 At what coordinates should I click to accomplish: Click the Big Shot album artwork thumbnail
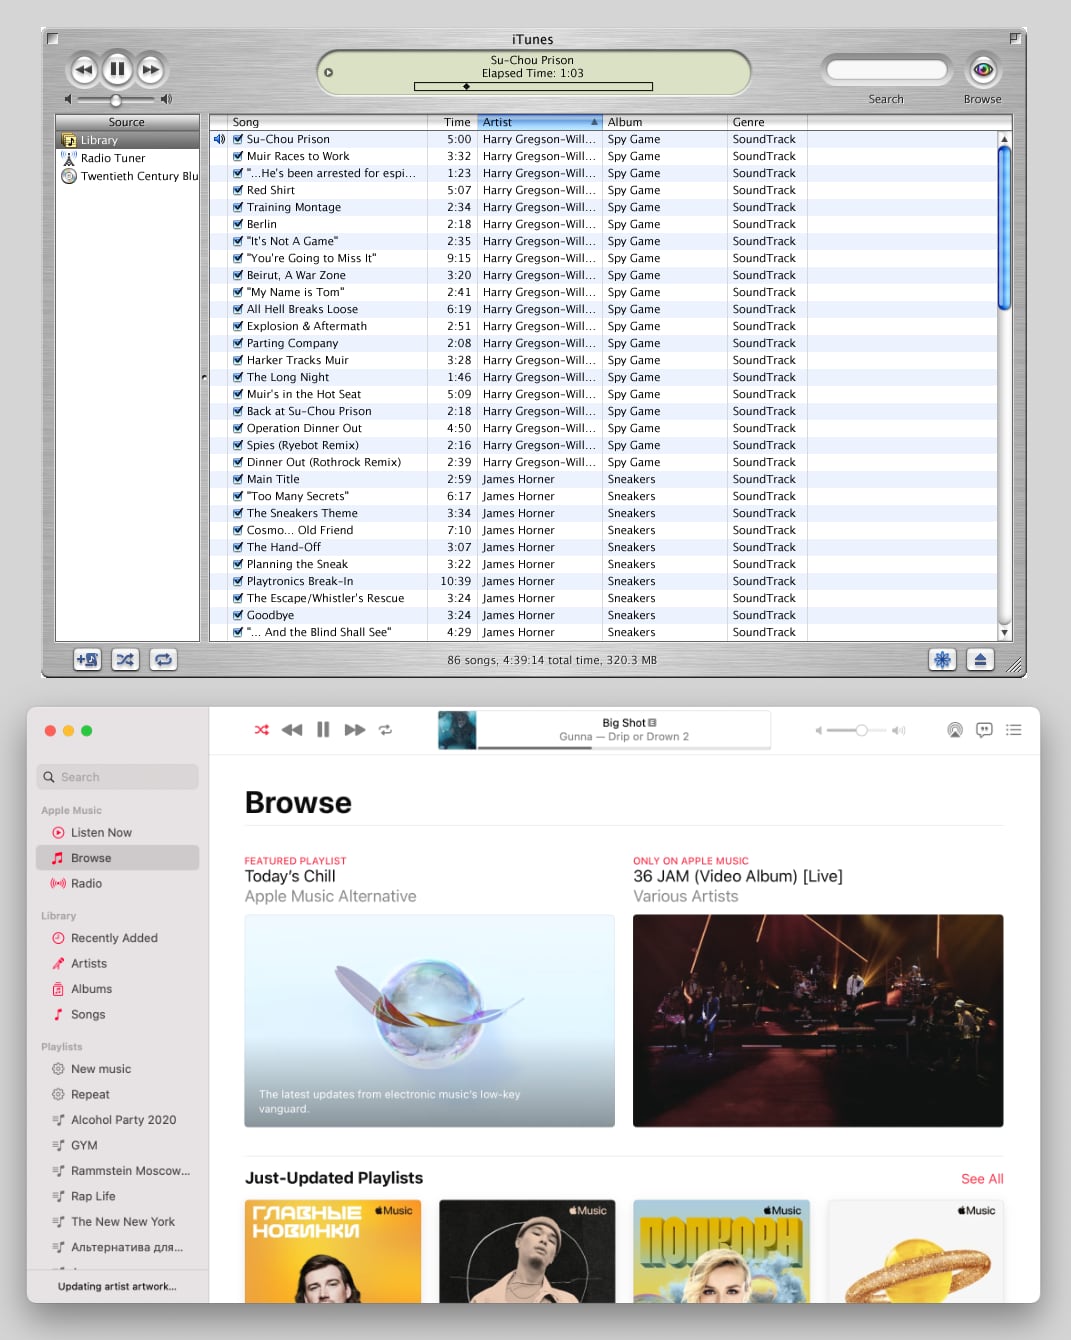[457, 730]
